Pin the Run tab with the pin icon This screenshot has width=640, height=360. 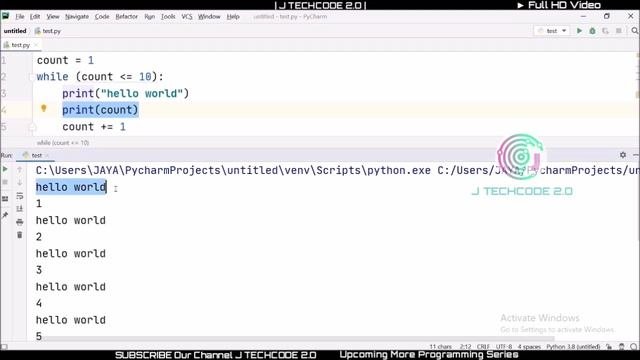click(x=5, y=215)
